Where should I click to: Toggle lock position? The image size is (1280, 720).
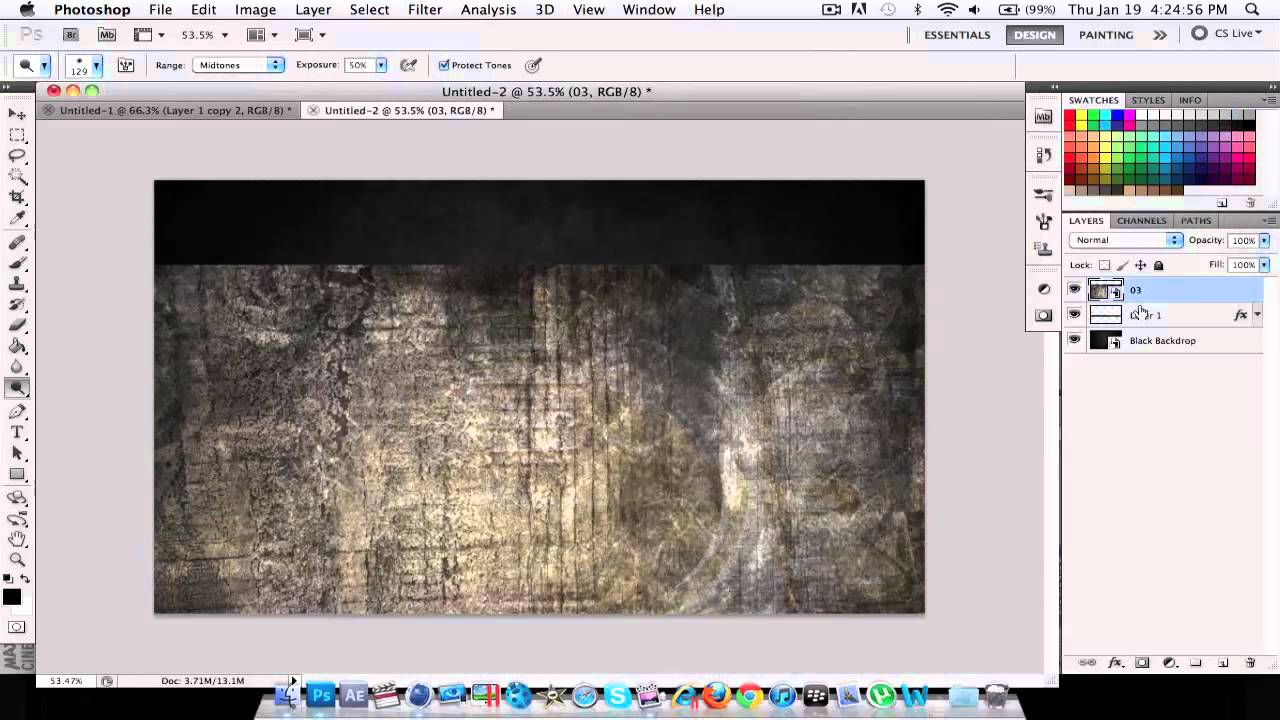(1140, 265)
